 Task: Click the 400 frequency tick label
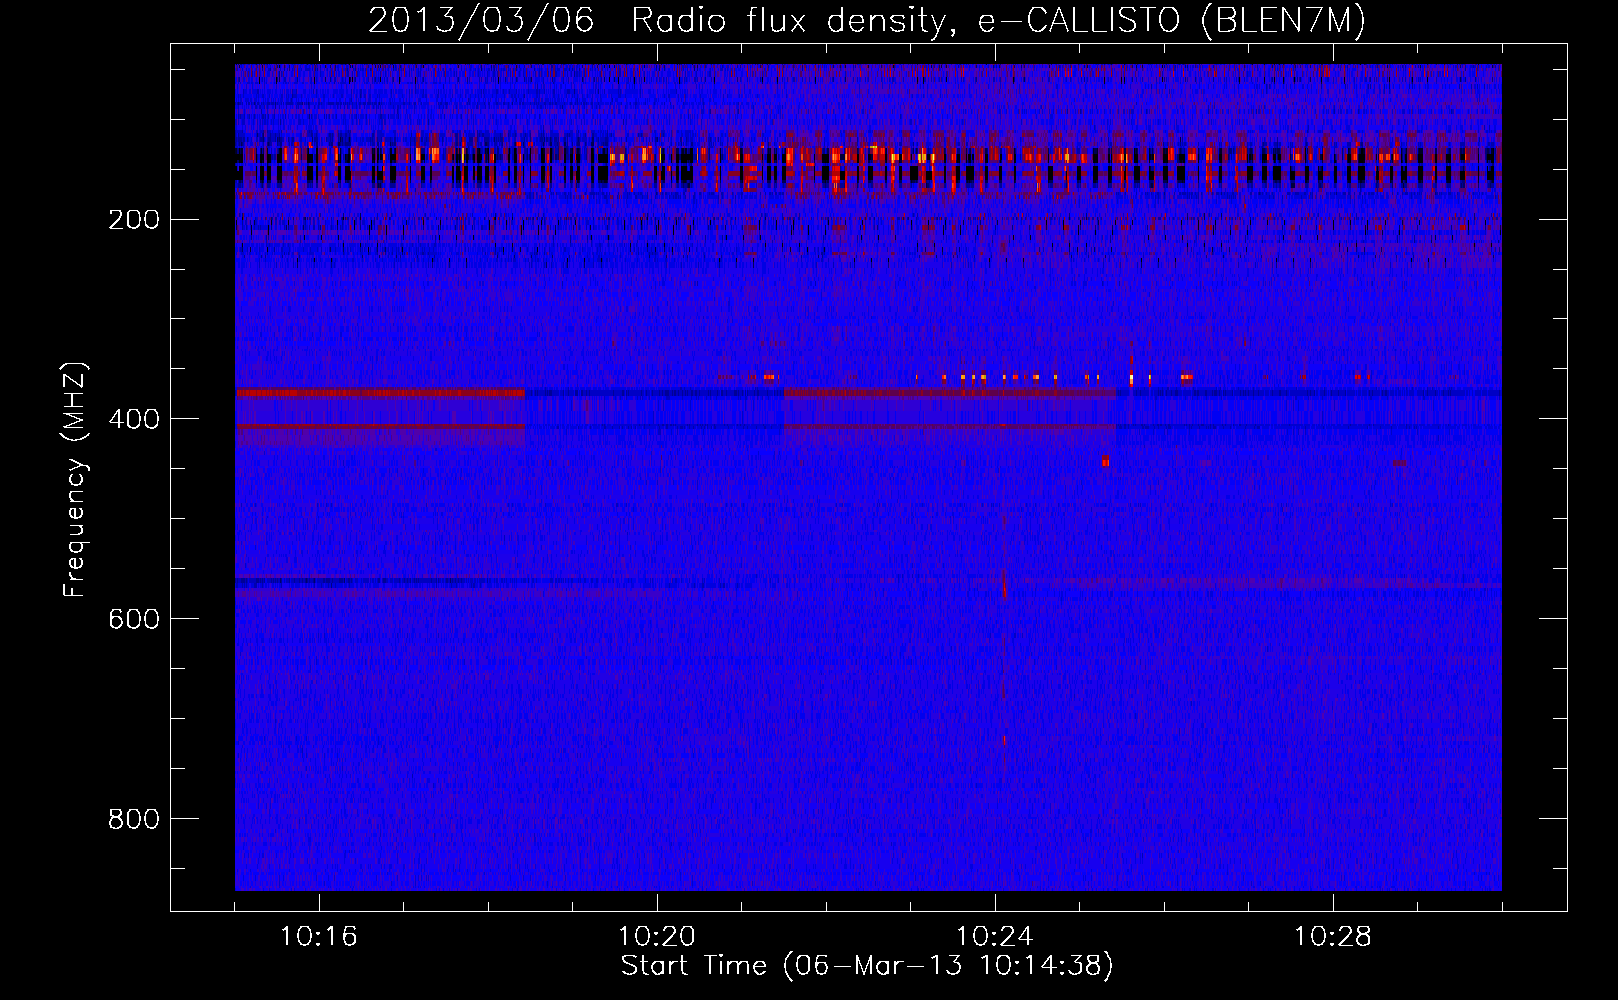[x=133, y=419]
